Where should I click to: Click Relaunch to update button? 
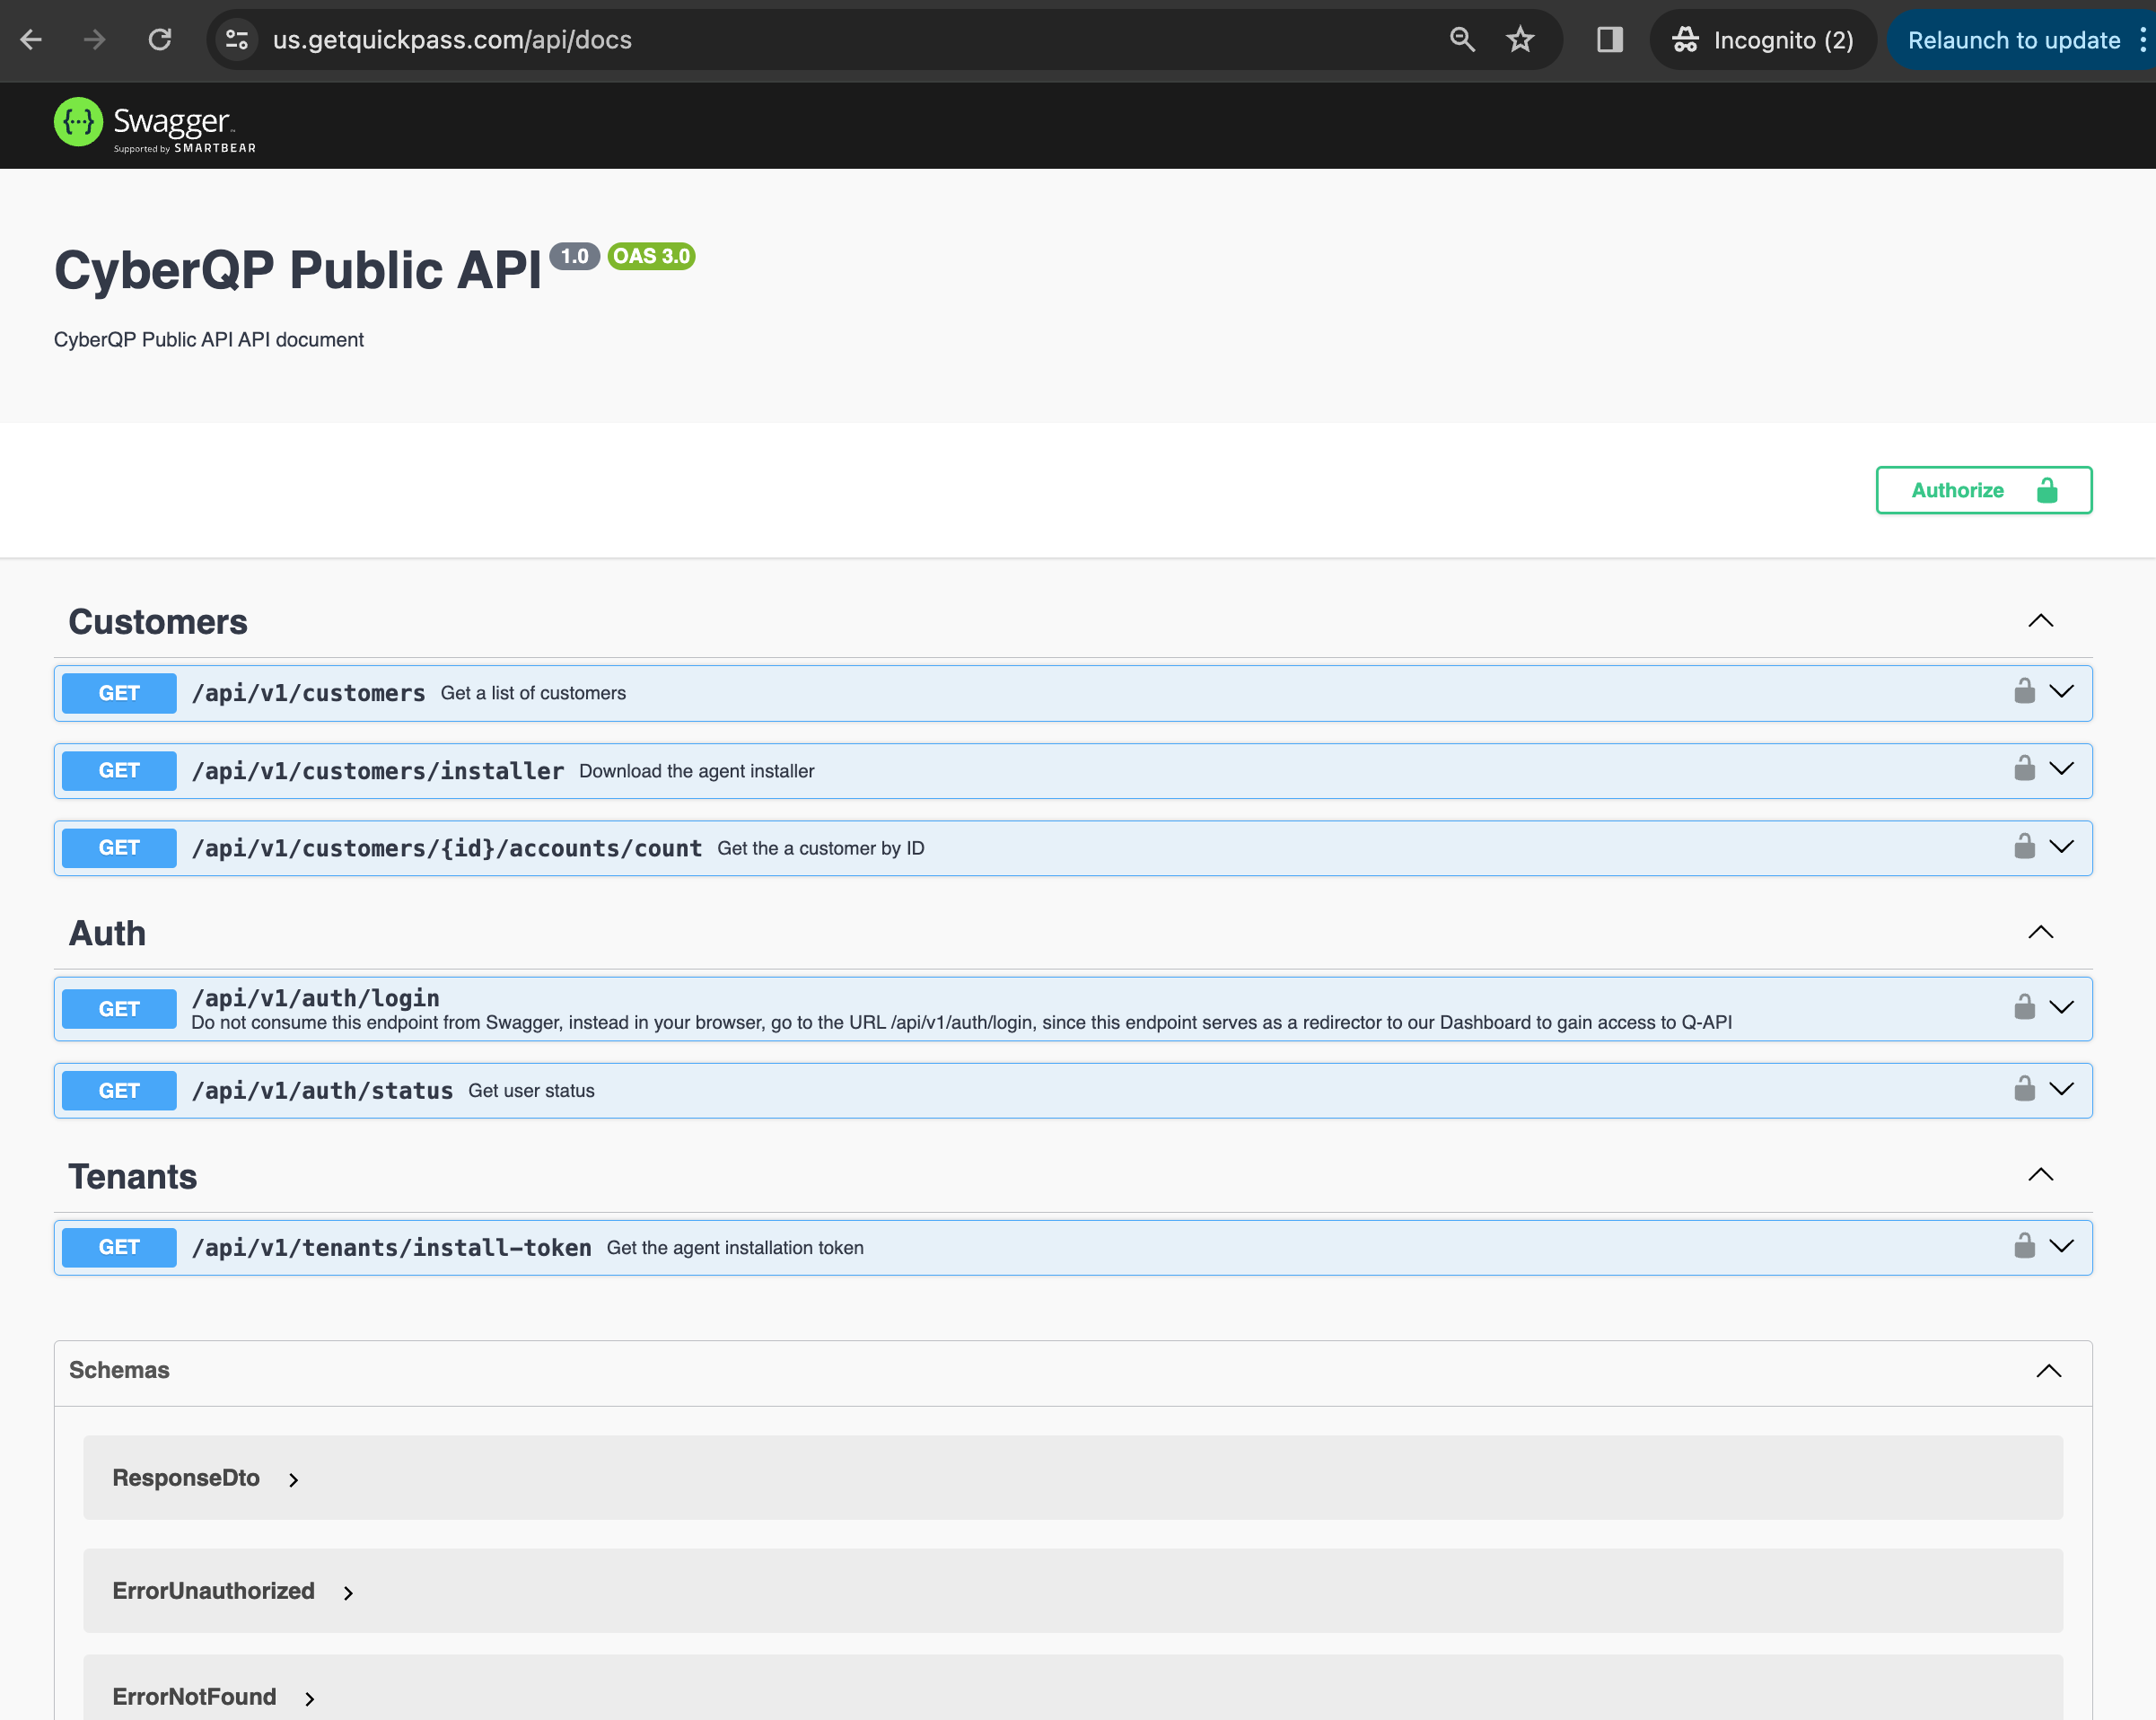[x=2014, y=40]
